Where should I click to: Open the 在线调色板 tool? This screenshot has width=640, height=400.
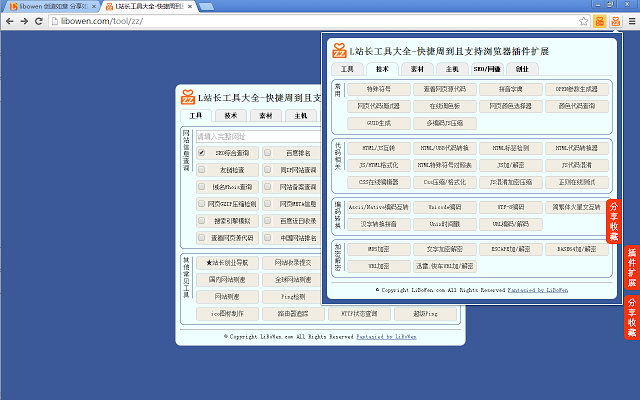point(445,106)
